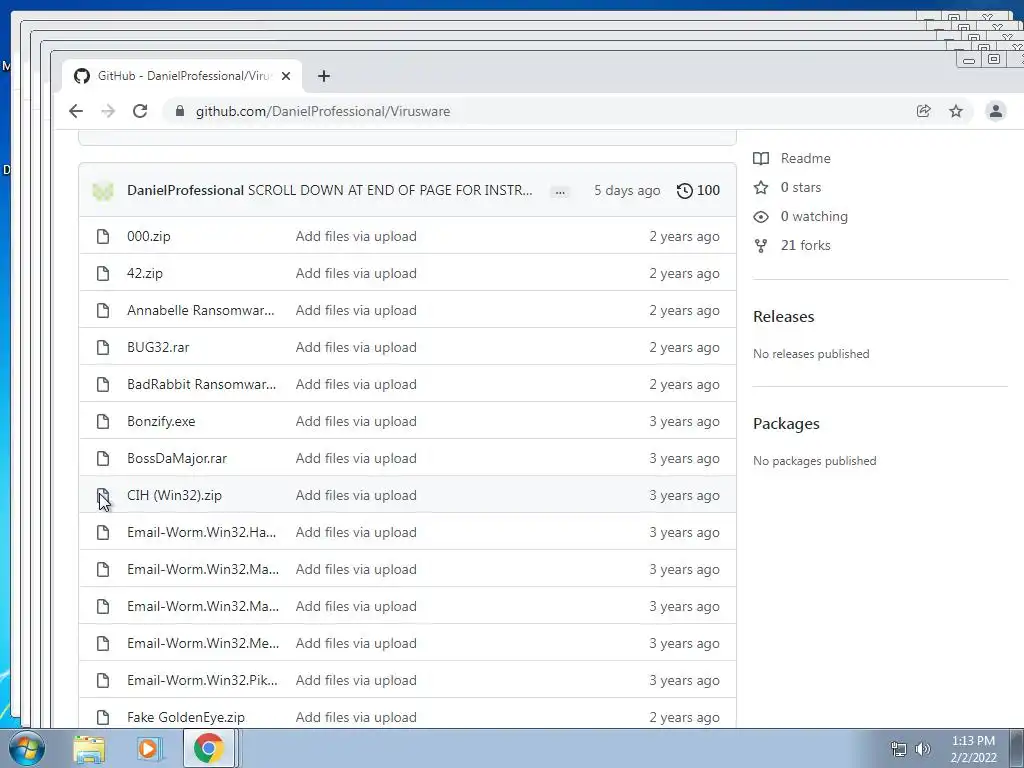The height and width of the screenshot is (768, 1024).
Task: Open Bonzify.exe commit message link
Action: 356,421
